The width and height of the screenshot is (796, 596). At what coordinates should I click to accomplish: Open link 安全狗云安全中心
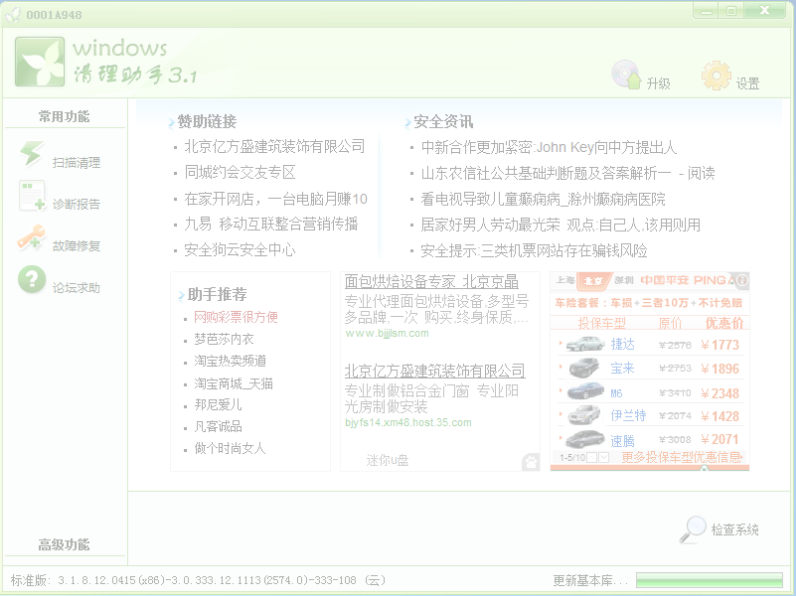[x=240, y=250]
